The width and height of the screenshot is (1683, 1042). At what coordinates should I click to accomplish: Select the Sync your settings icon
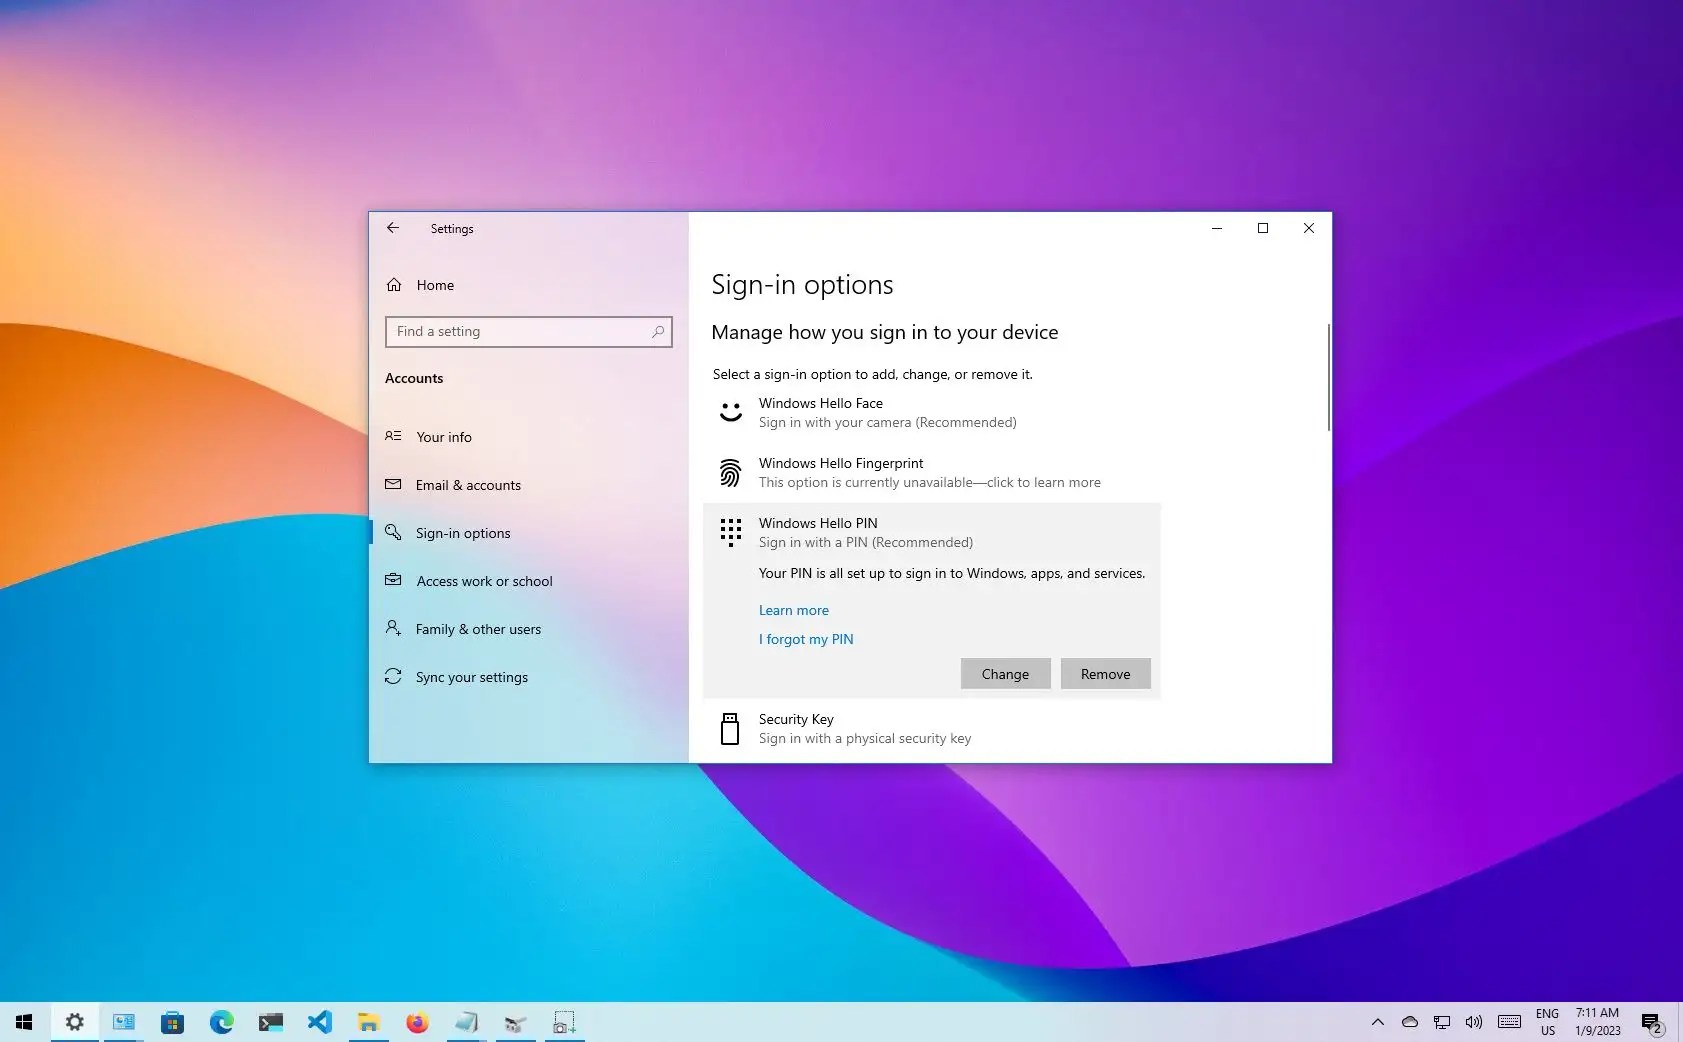(x=394, y=677)
